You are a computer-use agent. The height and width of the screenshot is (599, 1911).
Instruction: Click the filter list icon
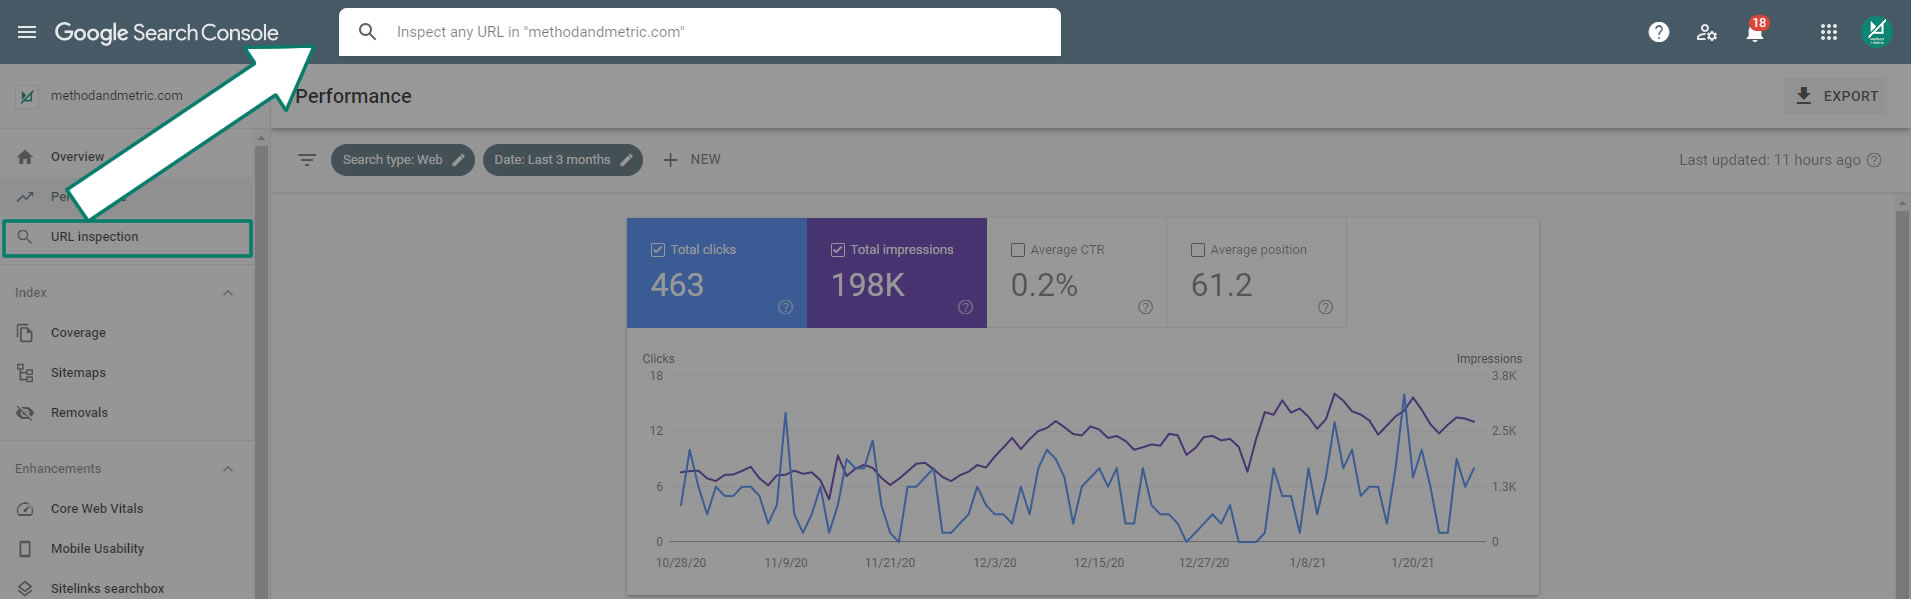[307, 160]
